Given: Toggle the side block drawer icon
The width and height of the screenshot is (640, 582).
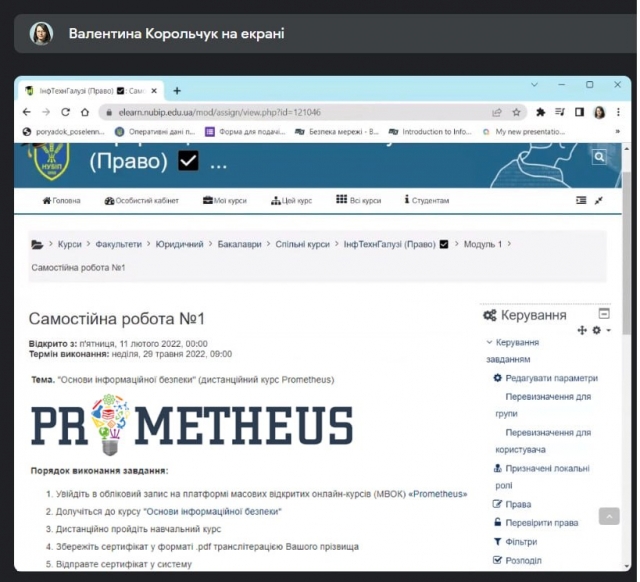Looking at the screenshot, I should (x=581, y=200).
